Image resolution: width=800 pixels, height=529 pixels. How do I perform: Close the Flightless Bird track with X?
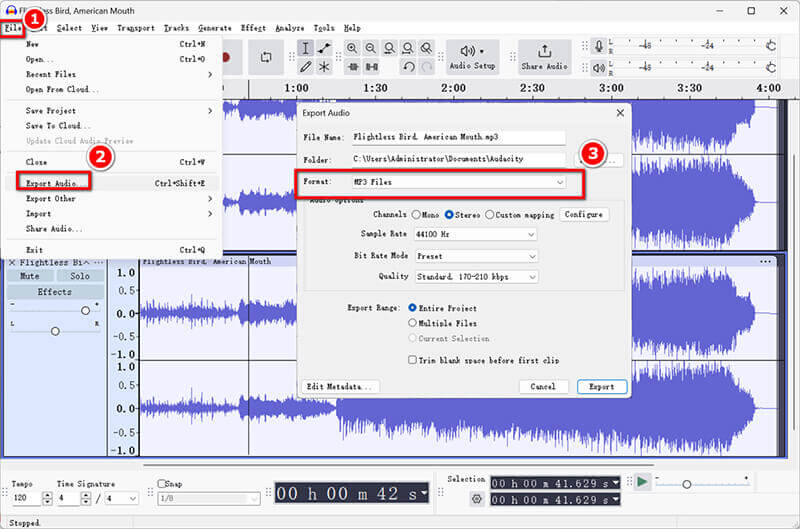pyautogui.click(x=12, y=262)
